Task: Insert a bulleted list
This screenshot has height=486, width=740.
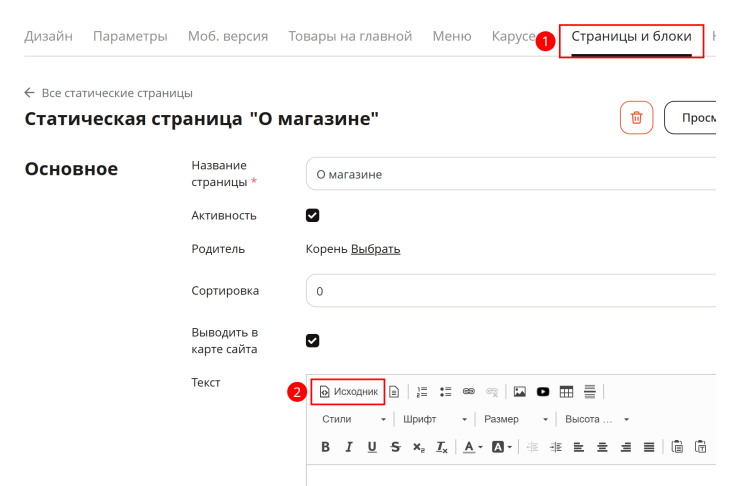Action: [x=446, y=392]
